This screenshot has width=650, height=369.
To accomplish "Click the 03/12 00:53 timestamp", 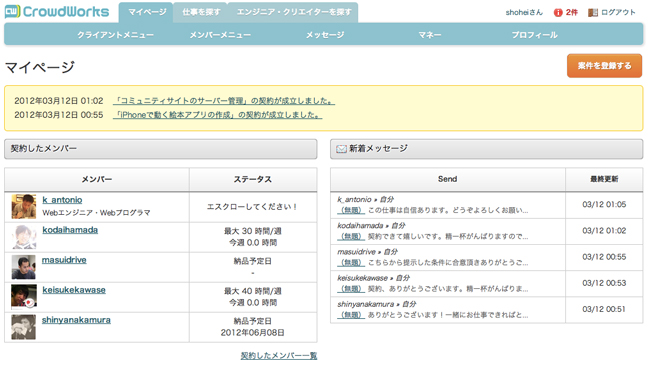I will click(x=604, y=283).
